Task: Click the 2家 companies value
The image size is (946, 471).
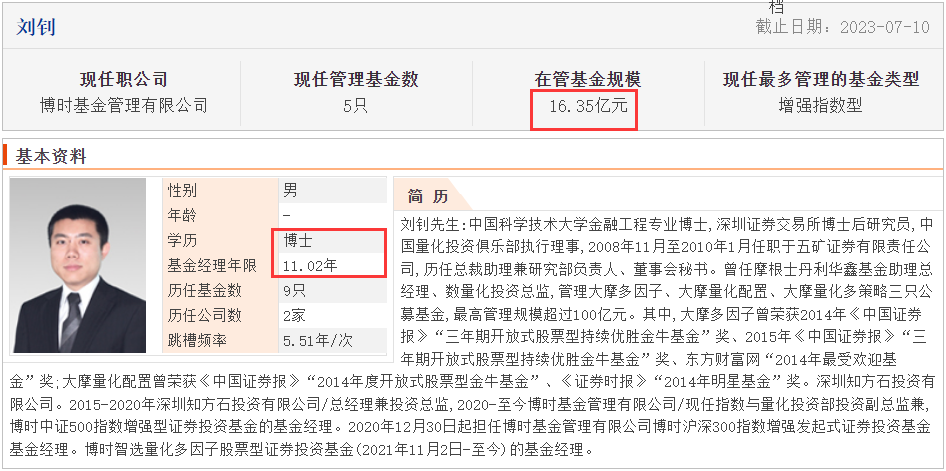Action: pos(294,315)
